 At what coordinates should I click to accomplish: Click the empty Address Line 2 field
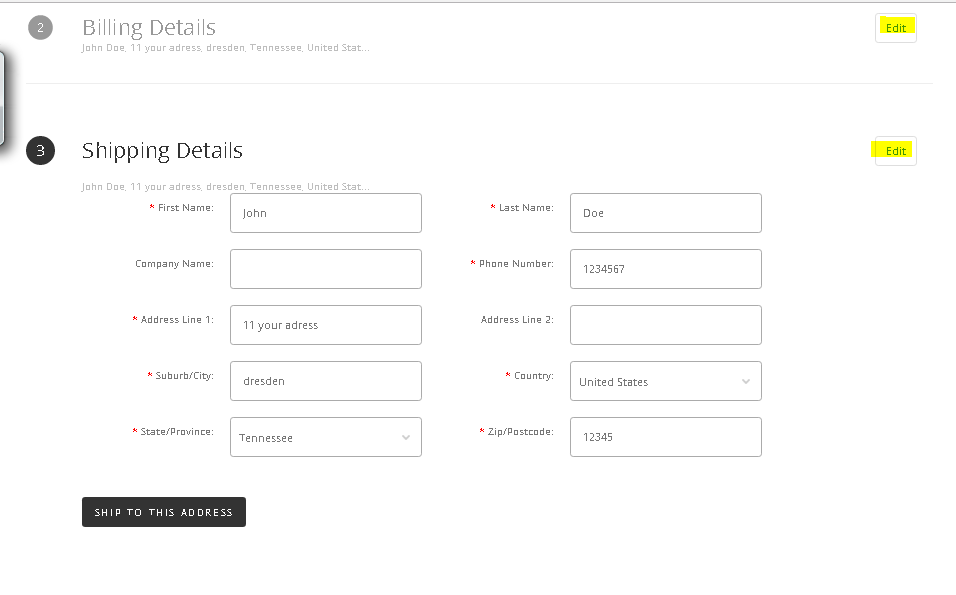(x=665, y=325)
